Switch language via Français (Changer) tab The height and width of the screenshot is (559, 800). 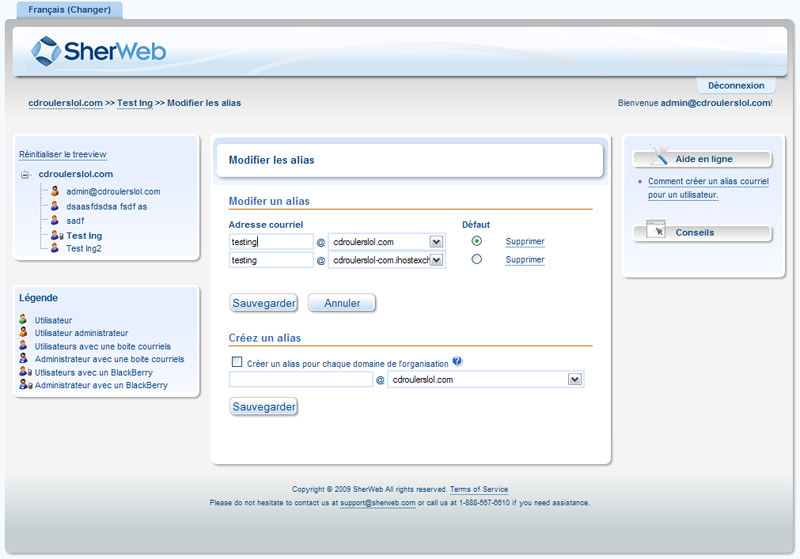[69, 9]
